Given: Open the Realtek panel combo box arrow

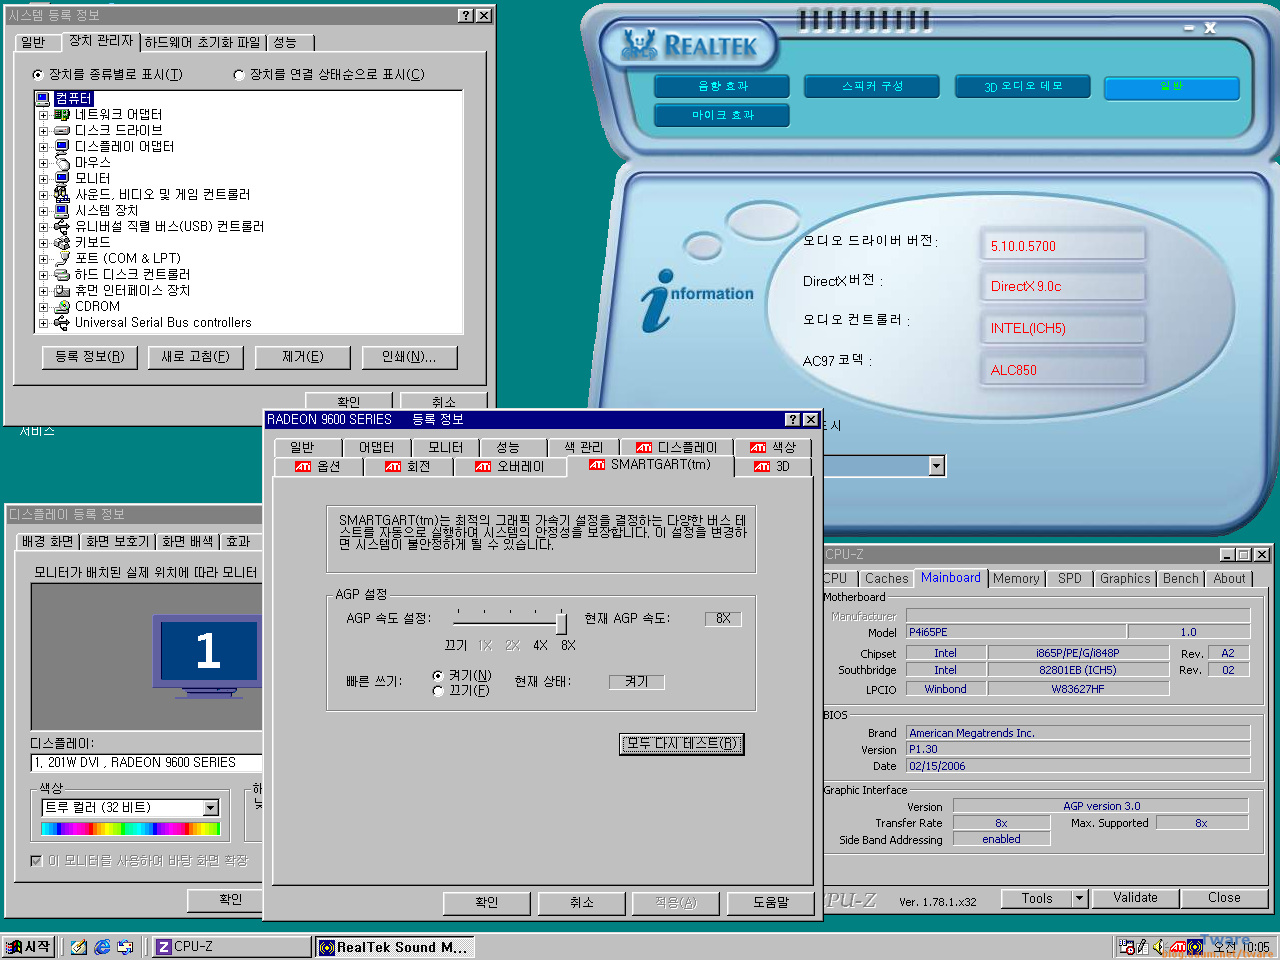Looking at the screenshot, I should [936, 466].
